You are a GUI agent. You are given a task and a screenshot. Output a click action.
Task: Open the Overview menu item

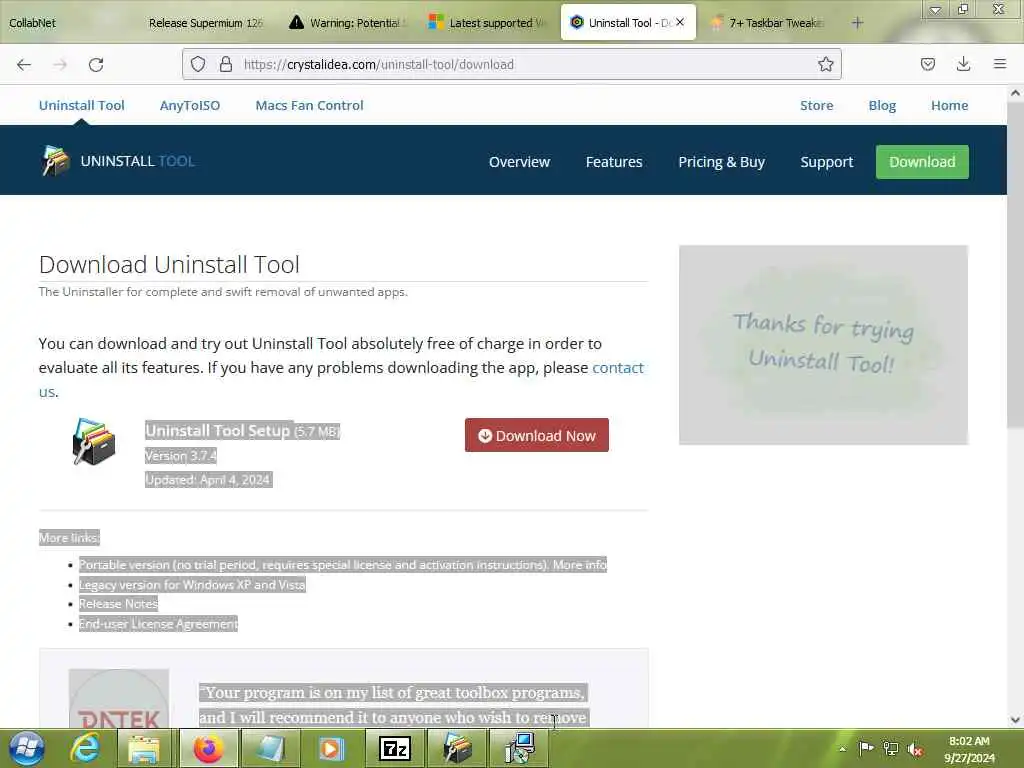[x=519, y=162]
